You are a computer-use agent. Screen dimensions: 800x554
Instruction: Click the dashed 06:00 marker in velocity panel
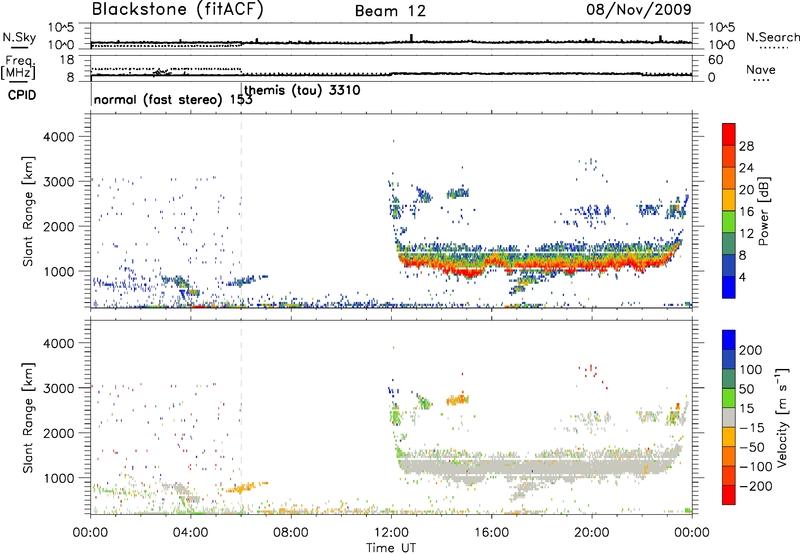click(241, 418)
